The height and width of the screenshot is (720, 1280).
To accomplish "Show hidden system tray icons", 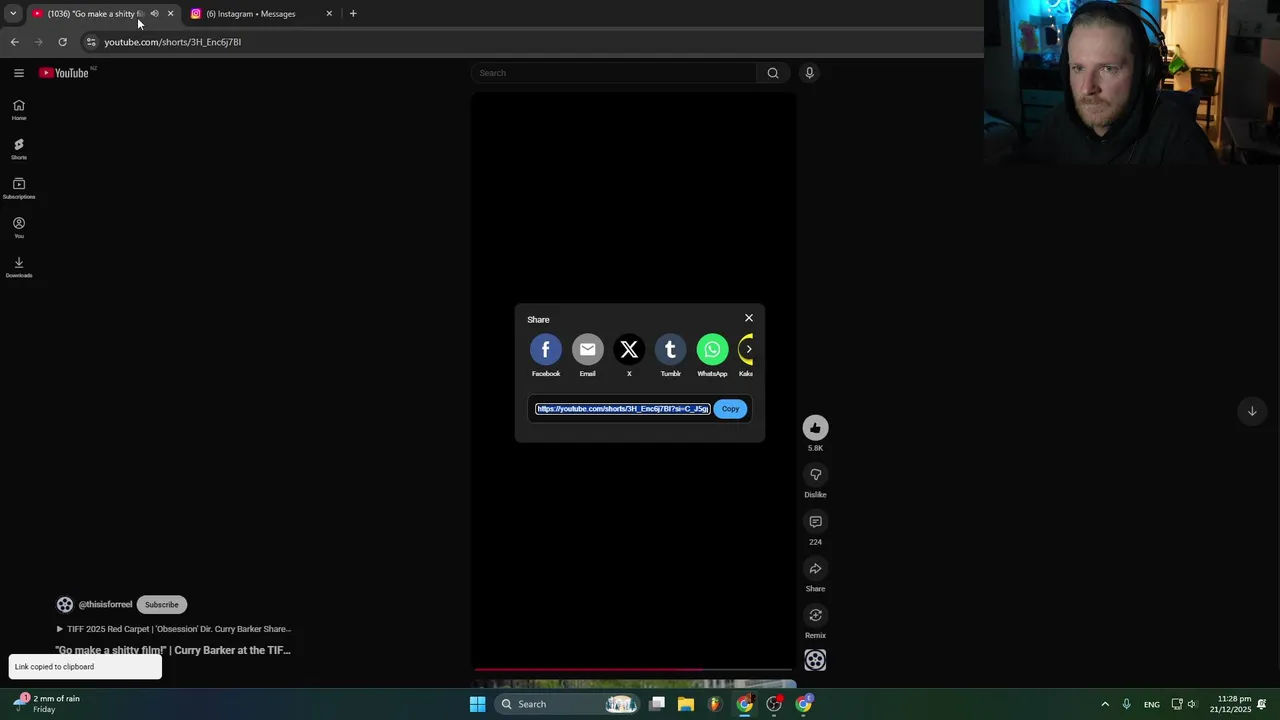I will 1105,704.
